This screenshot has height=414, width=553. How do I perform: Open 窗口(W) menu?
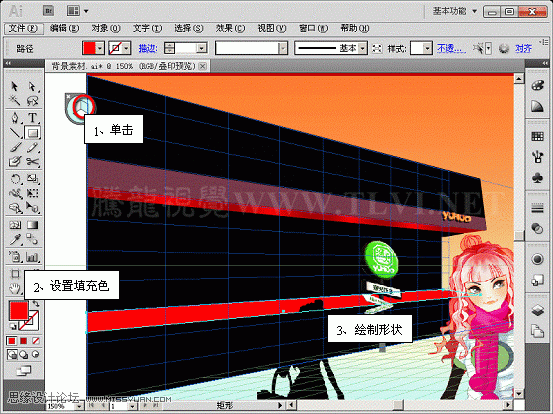click(x=313, y=28)
